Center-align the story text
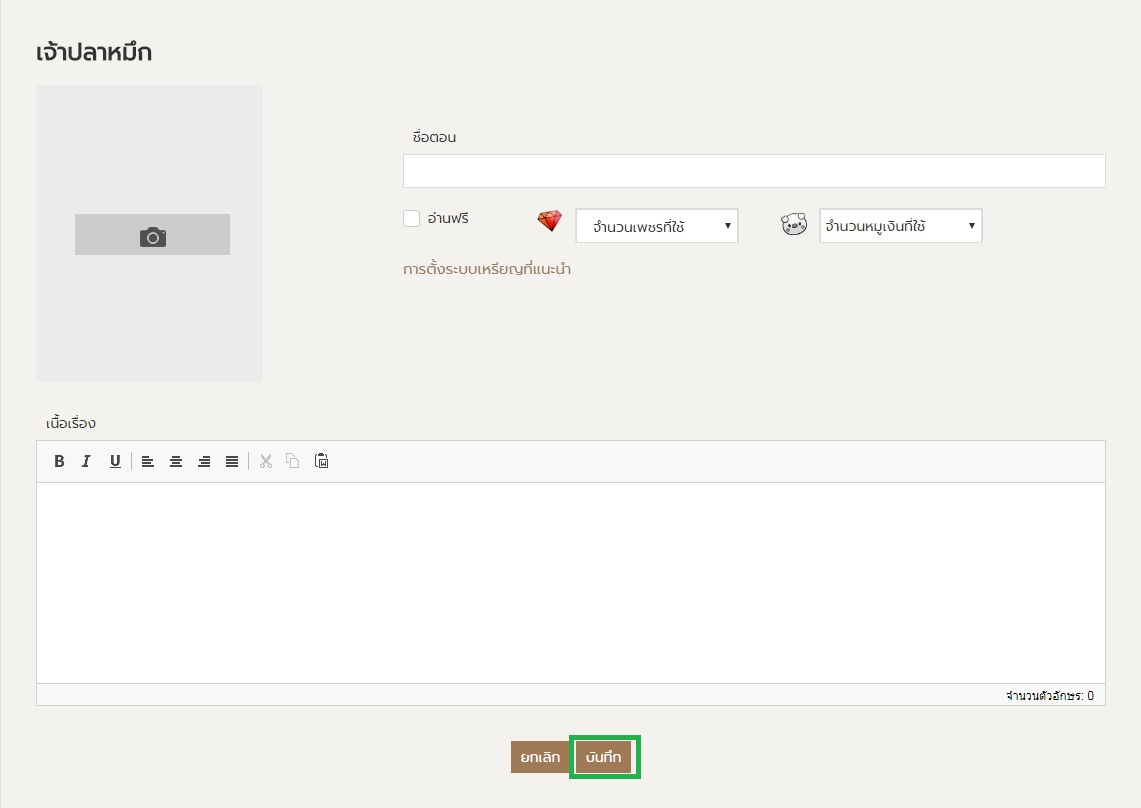Screen dimensions: 1141x808 pyautogui.click(x=176, y=461)
